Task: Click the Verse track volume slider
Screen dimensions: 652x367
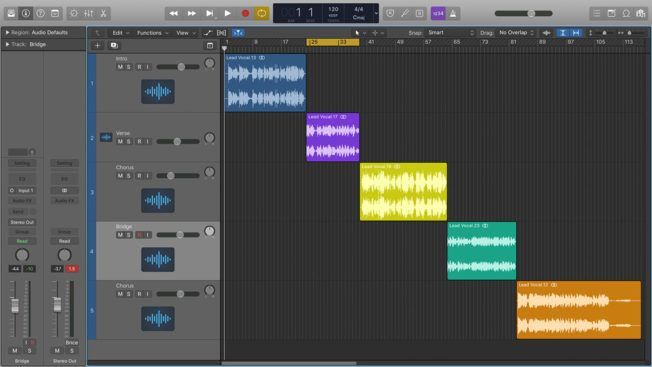Action: (x=178, y=142)
